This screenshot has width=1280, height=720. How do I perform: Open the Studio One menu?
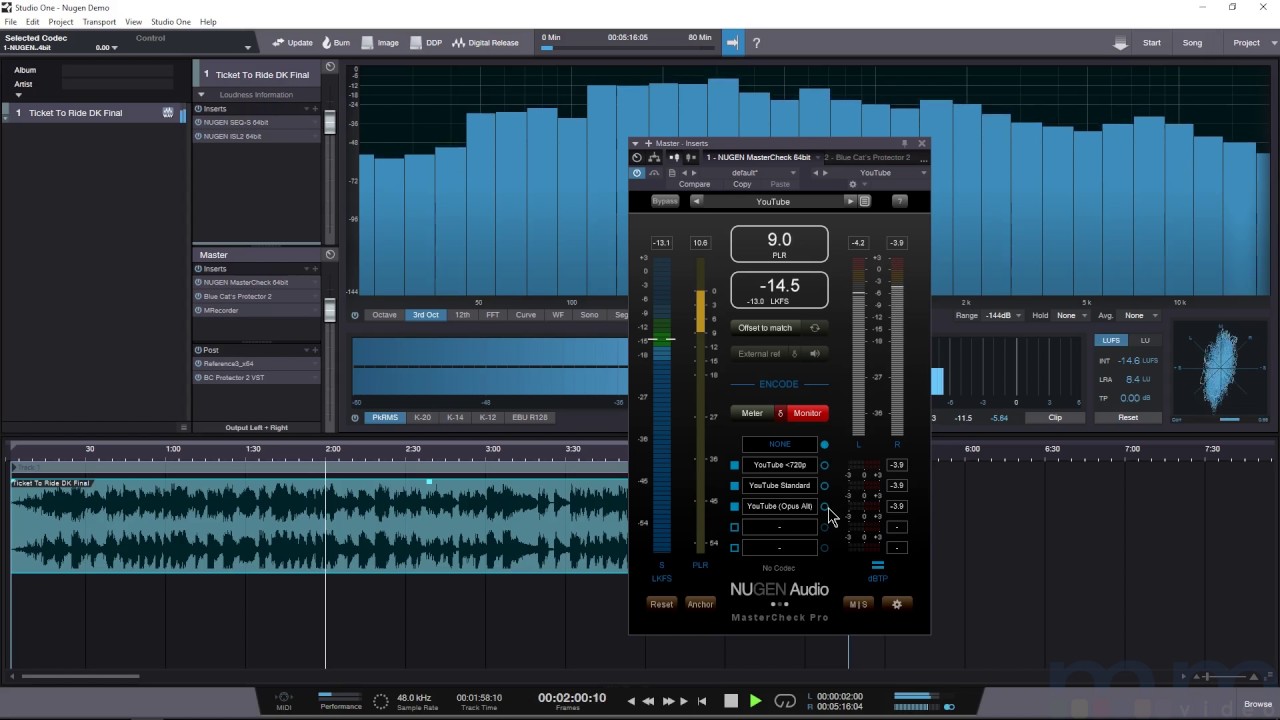[171, 22]
